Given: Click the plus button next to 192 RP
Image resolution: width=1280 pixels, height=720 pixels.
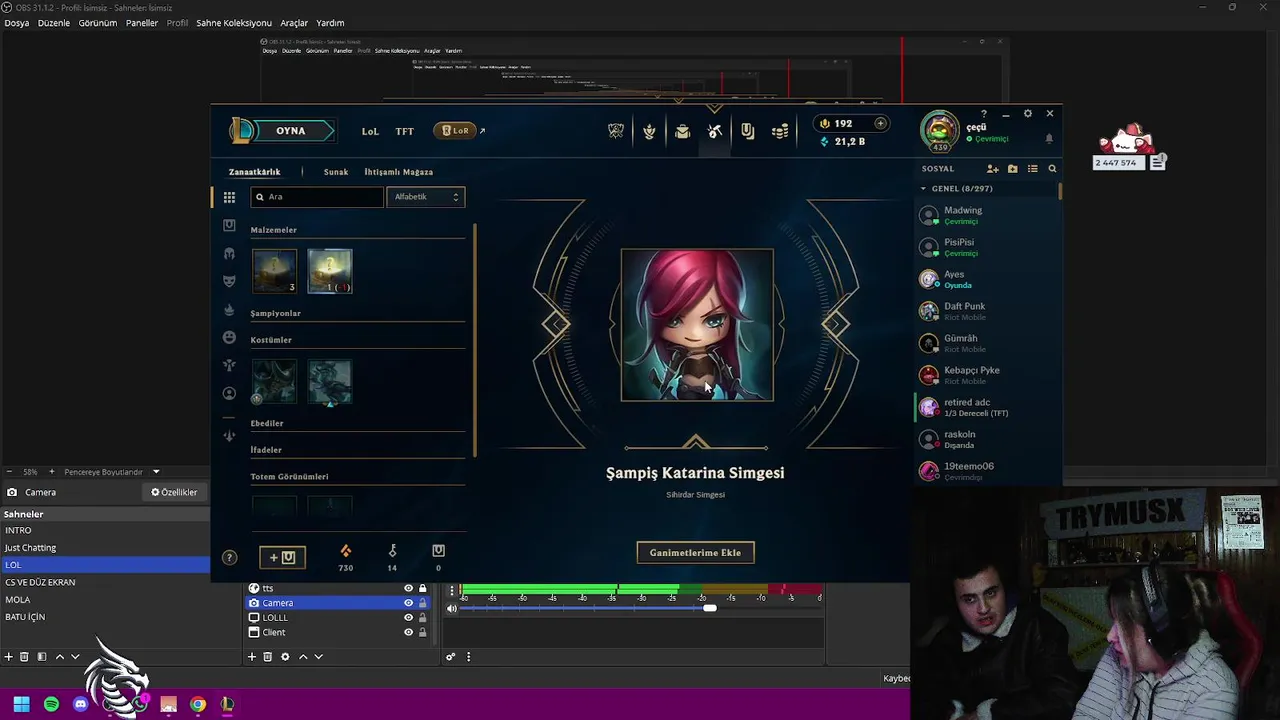Looking at the screenshot, I should pos(880,123).
